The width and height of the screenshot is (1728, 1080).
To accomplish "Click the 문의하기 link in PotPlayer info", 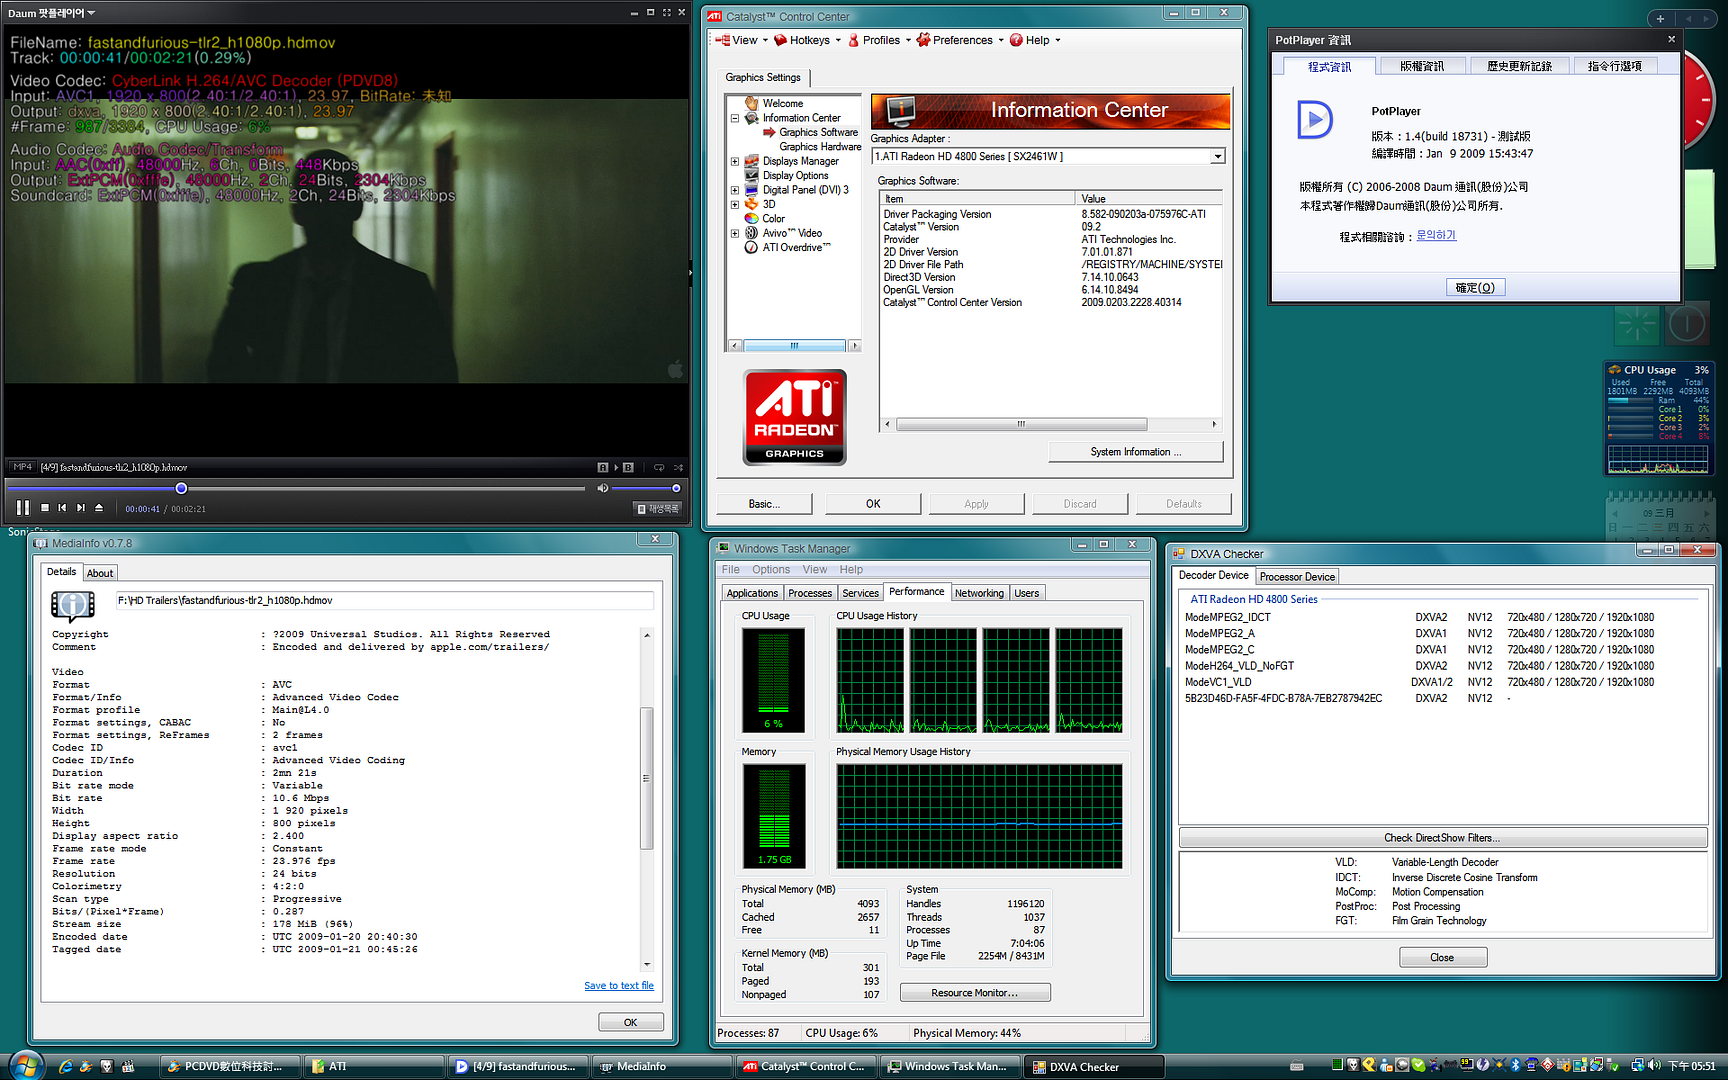I will [1436, 236].
